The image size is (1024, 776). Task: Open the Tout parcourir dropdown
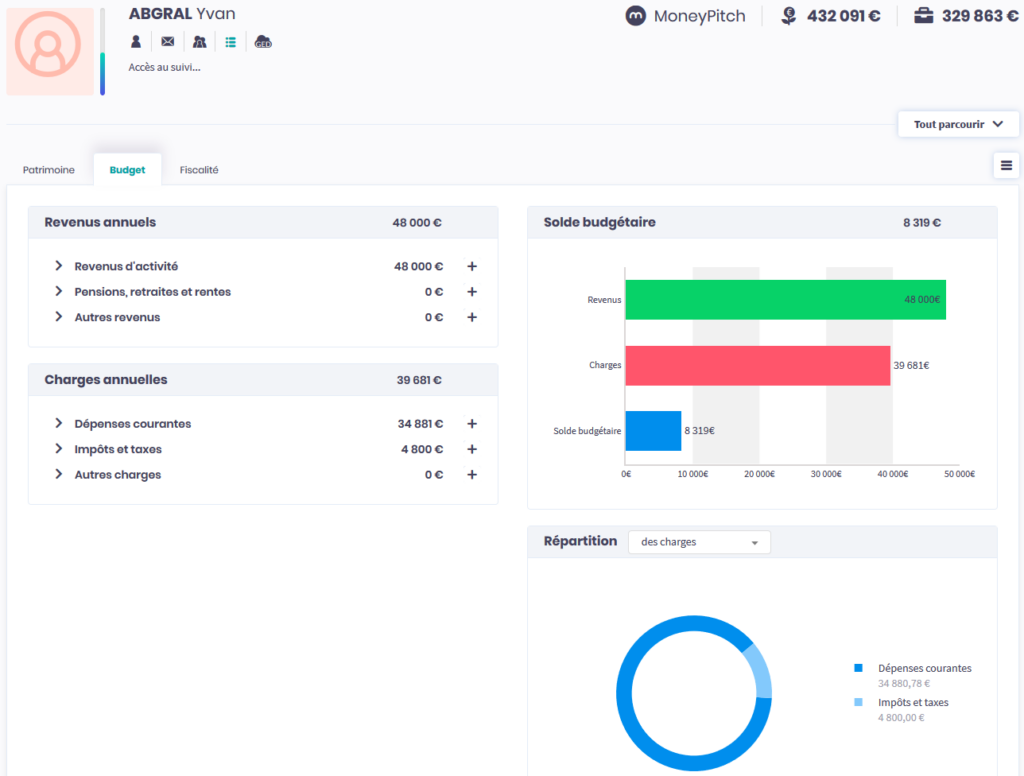pyautogui.click(x=958, y=125)
